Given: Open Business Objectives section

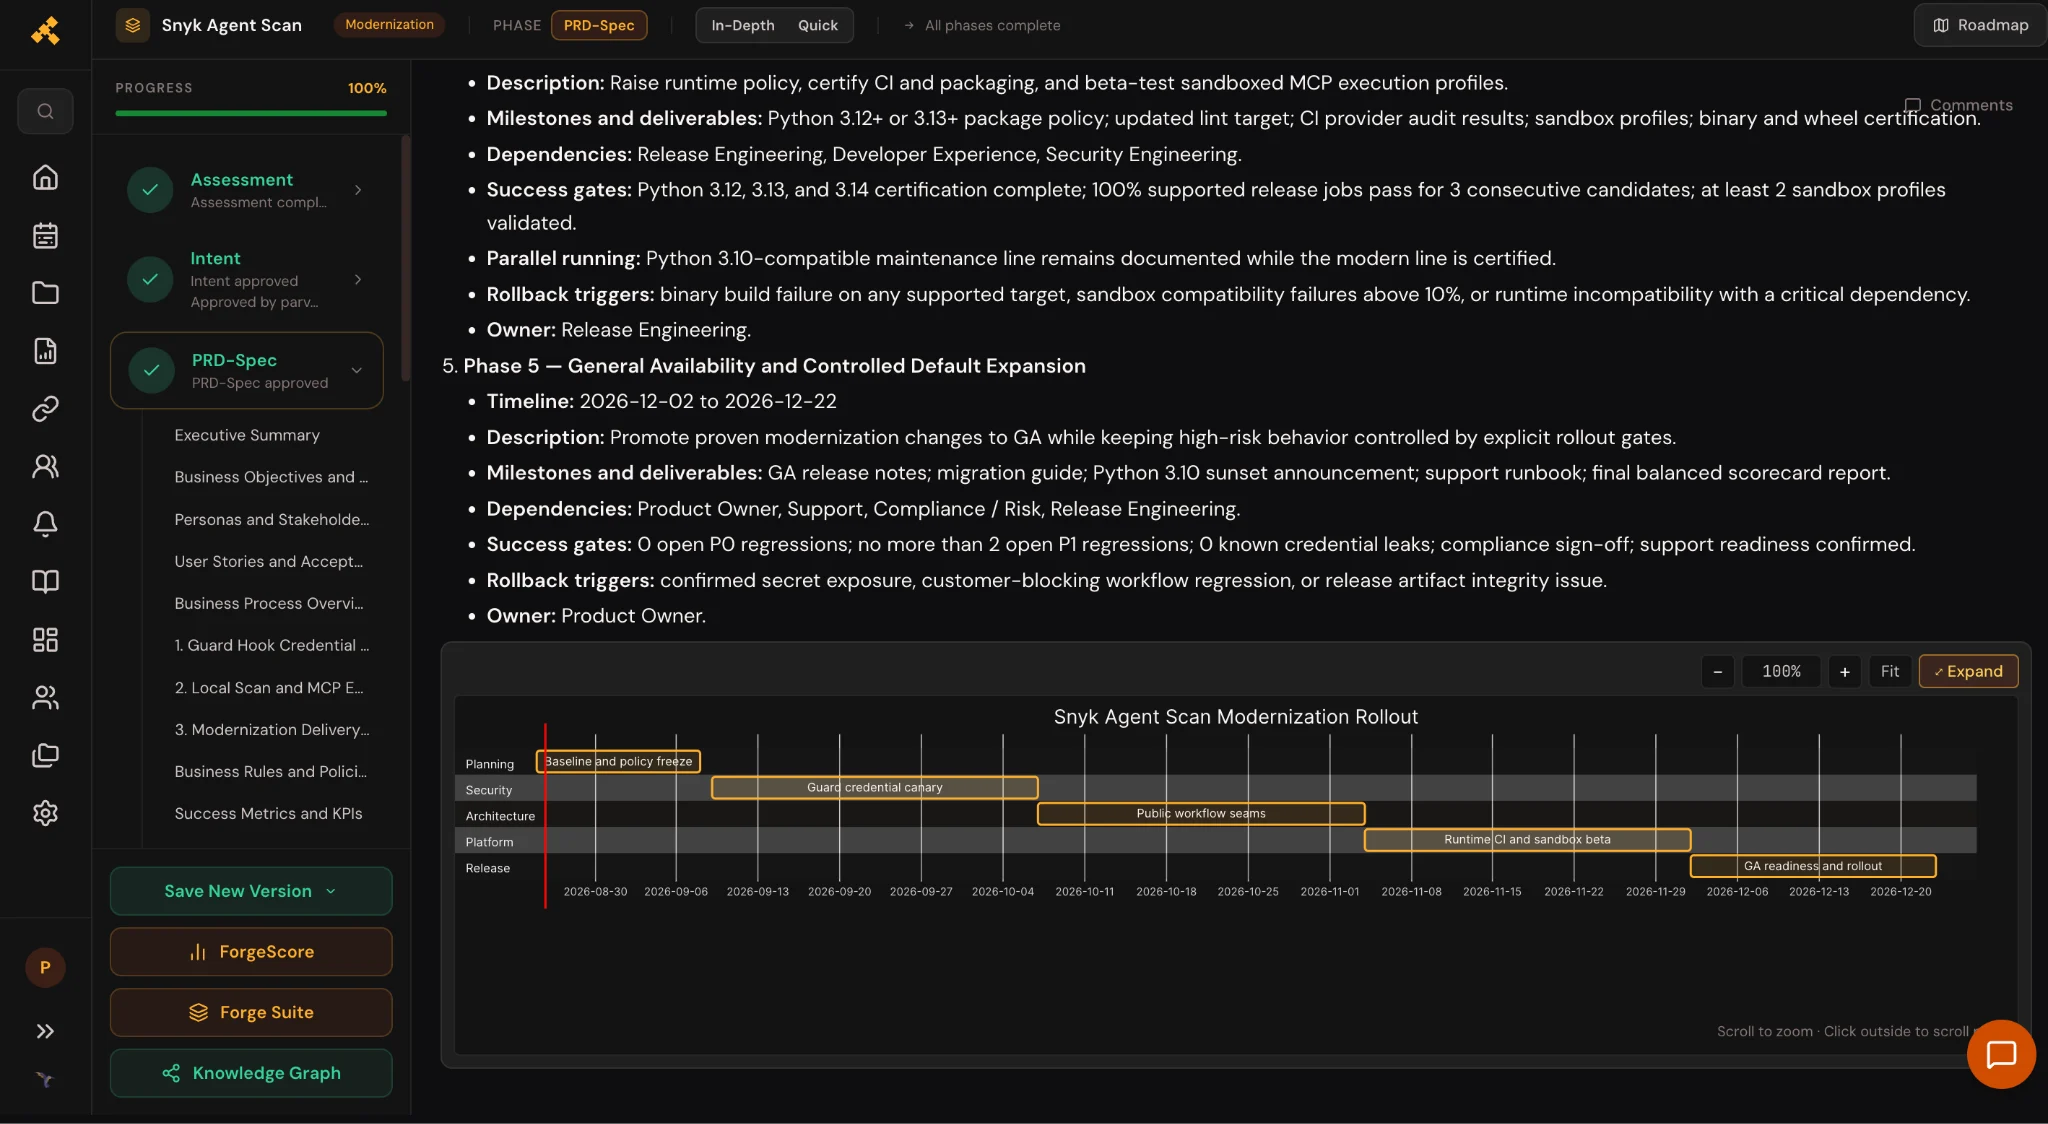Looking at the screenshot, I should [x=271, y=477].
